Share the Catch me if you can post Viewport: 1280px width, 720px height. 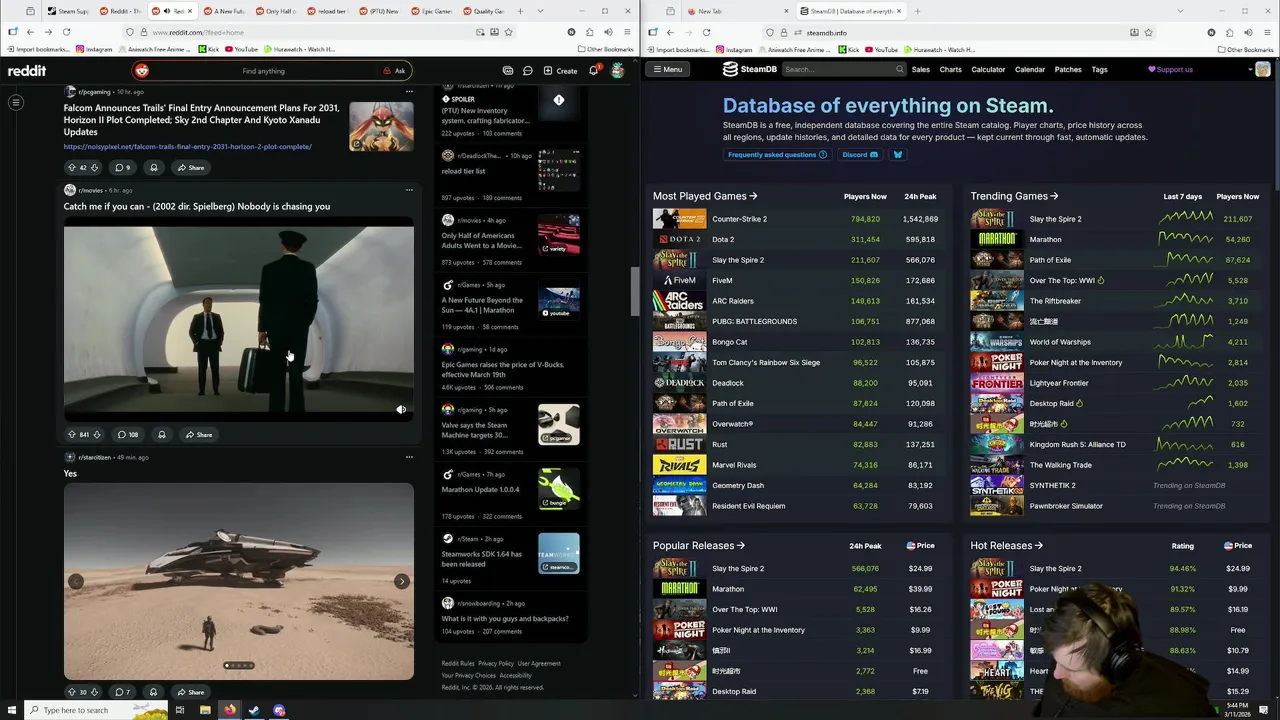tap(198, 434)
